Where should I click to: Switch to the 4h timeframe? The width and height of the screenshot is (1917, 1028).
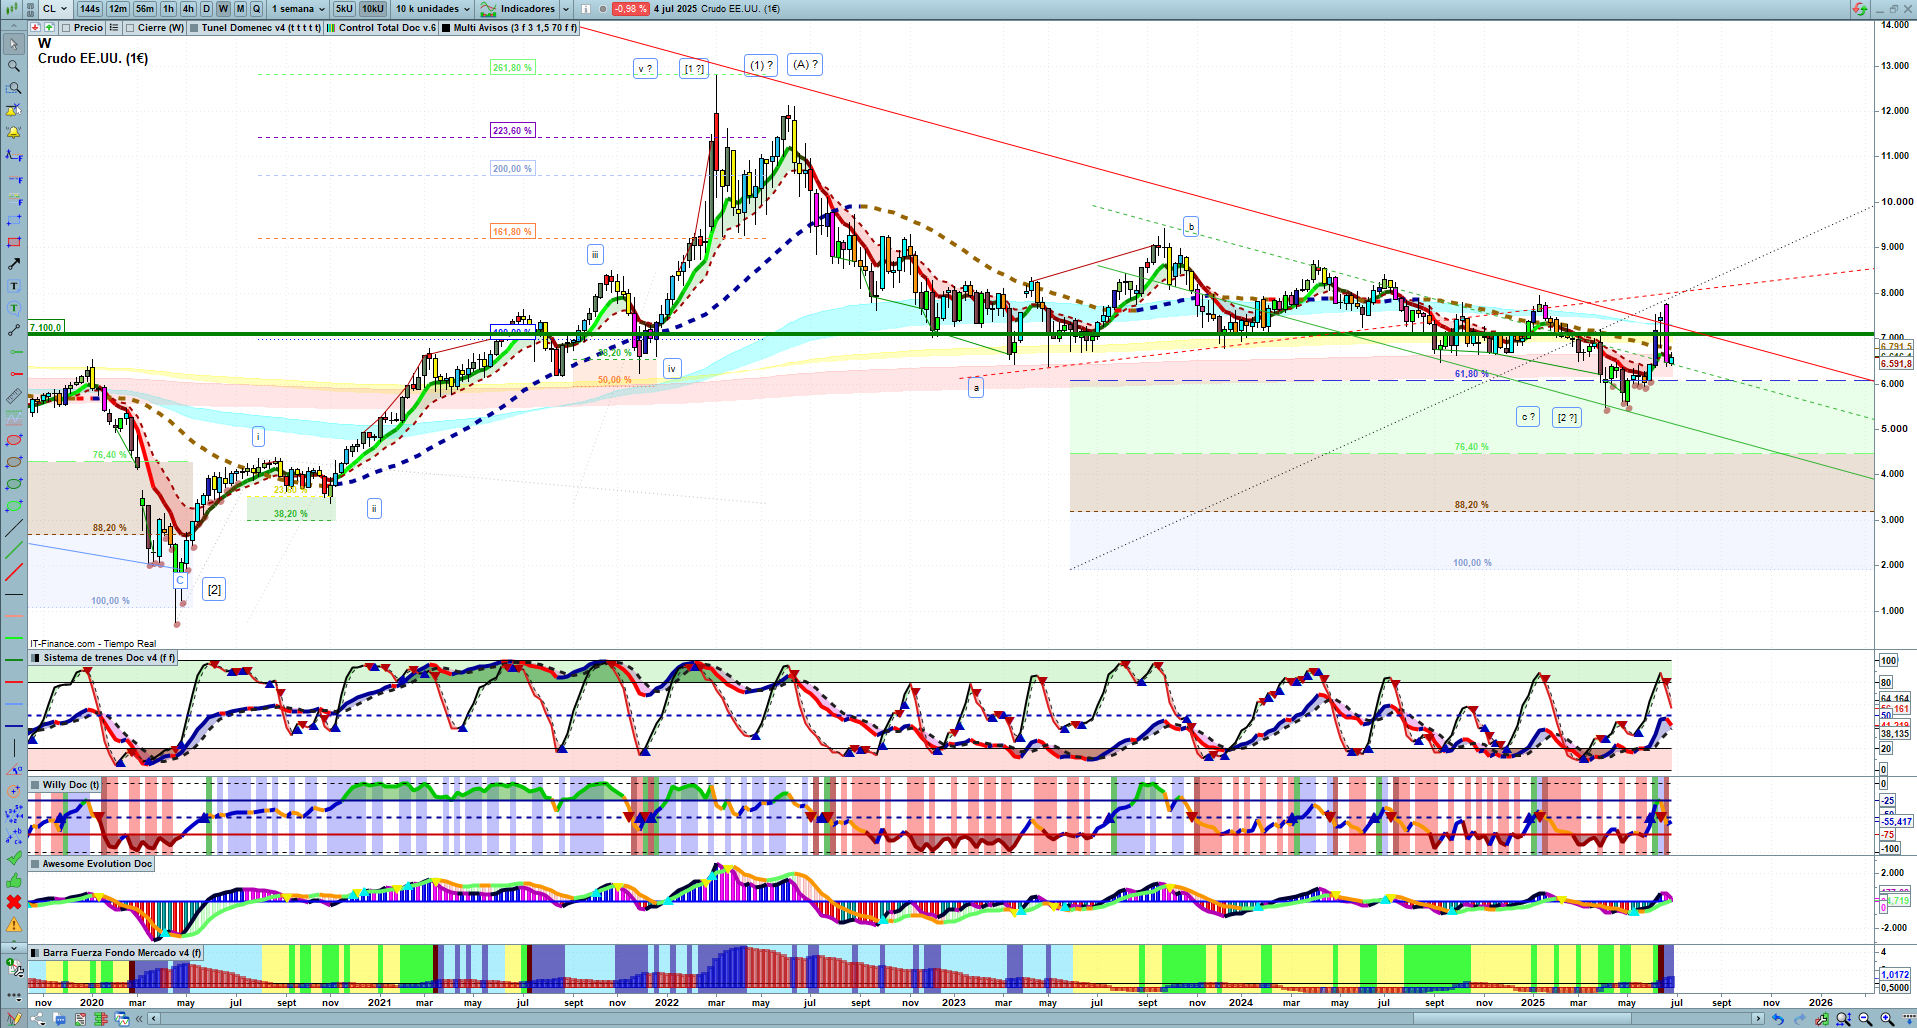pyautogui.click(x=188, y=9)
